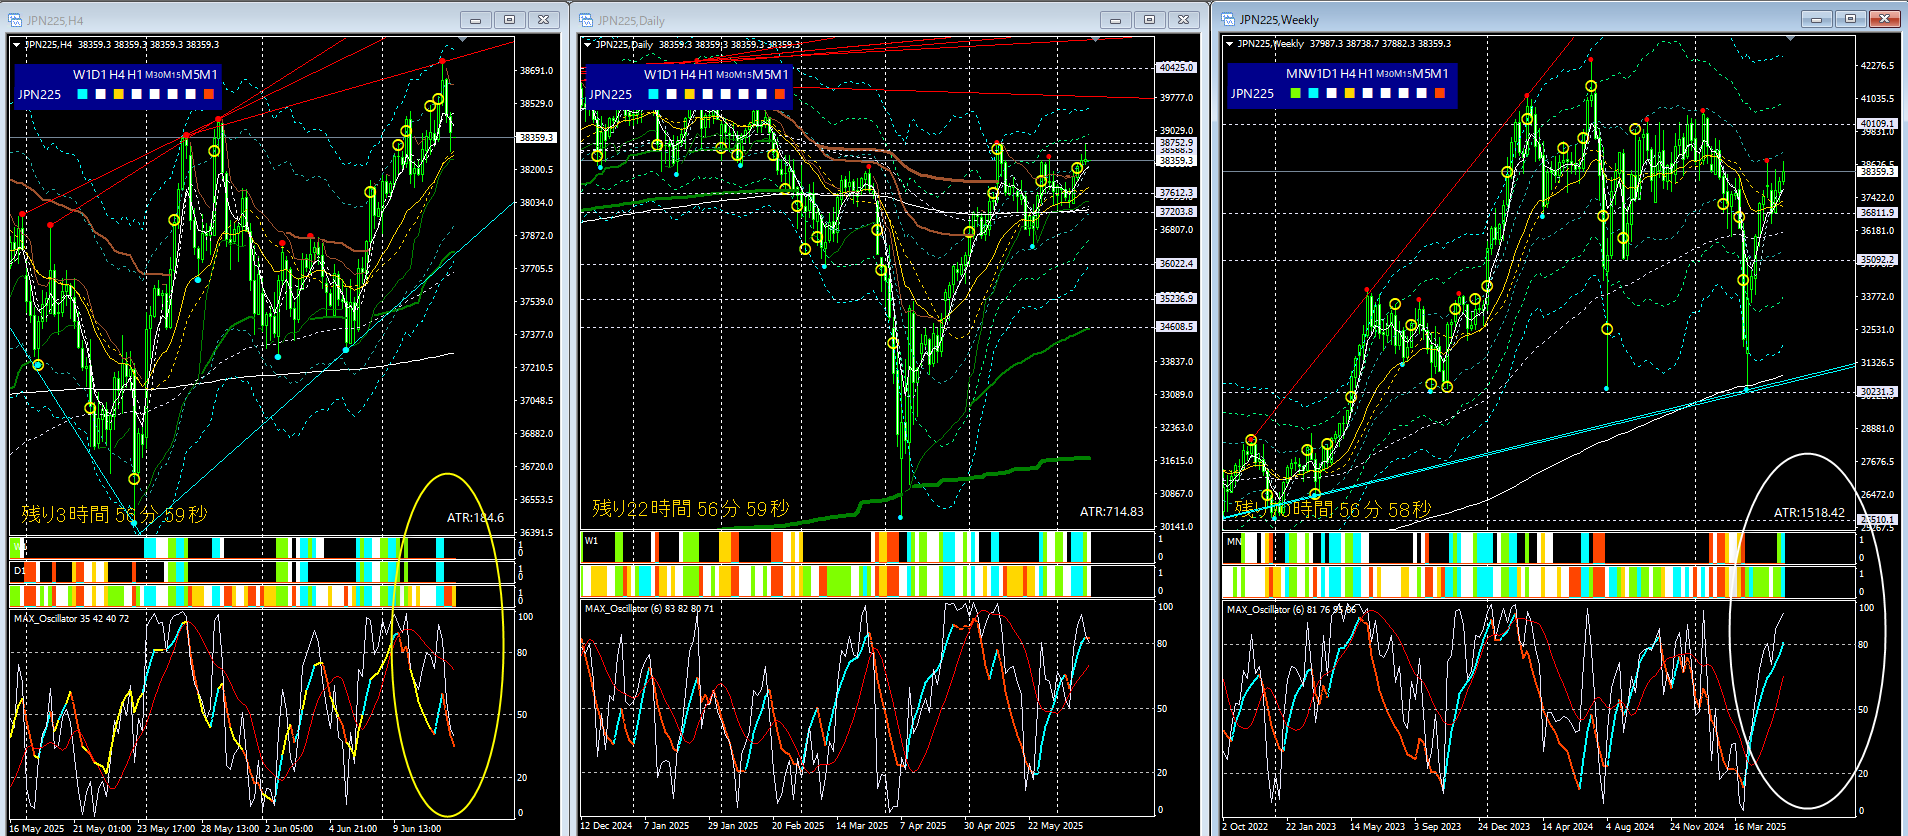The image size is (1908, 836).
Task: Click the chart shift marker on Daily chart
Action: point(1096,40)
